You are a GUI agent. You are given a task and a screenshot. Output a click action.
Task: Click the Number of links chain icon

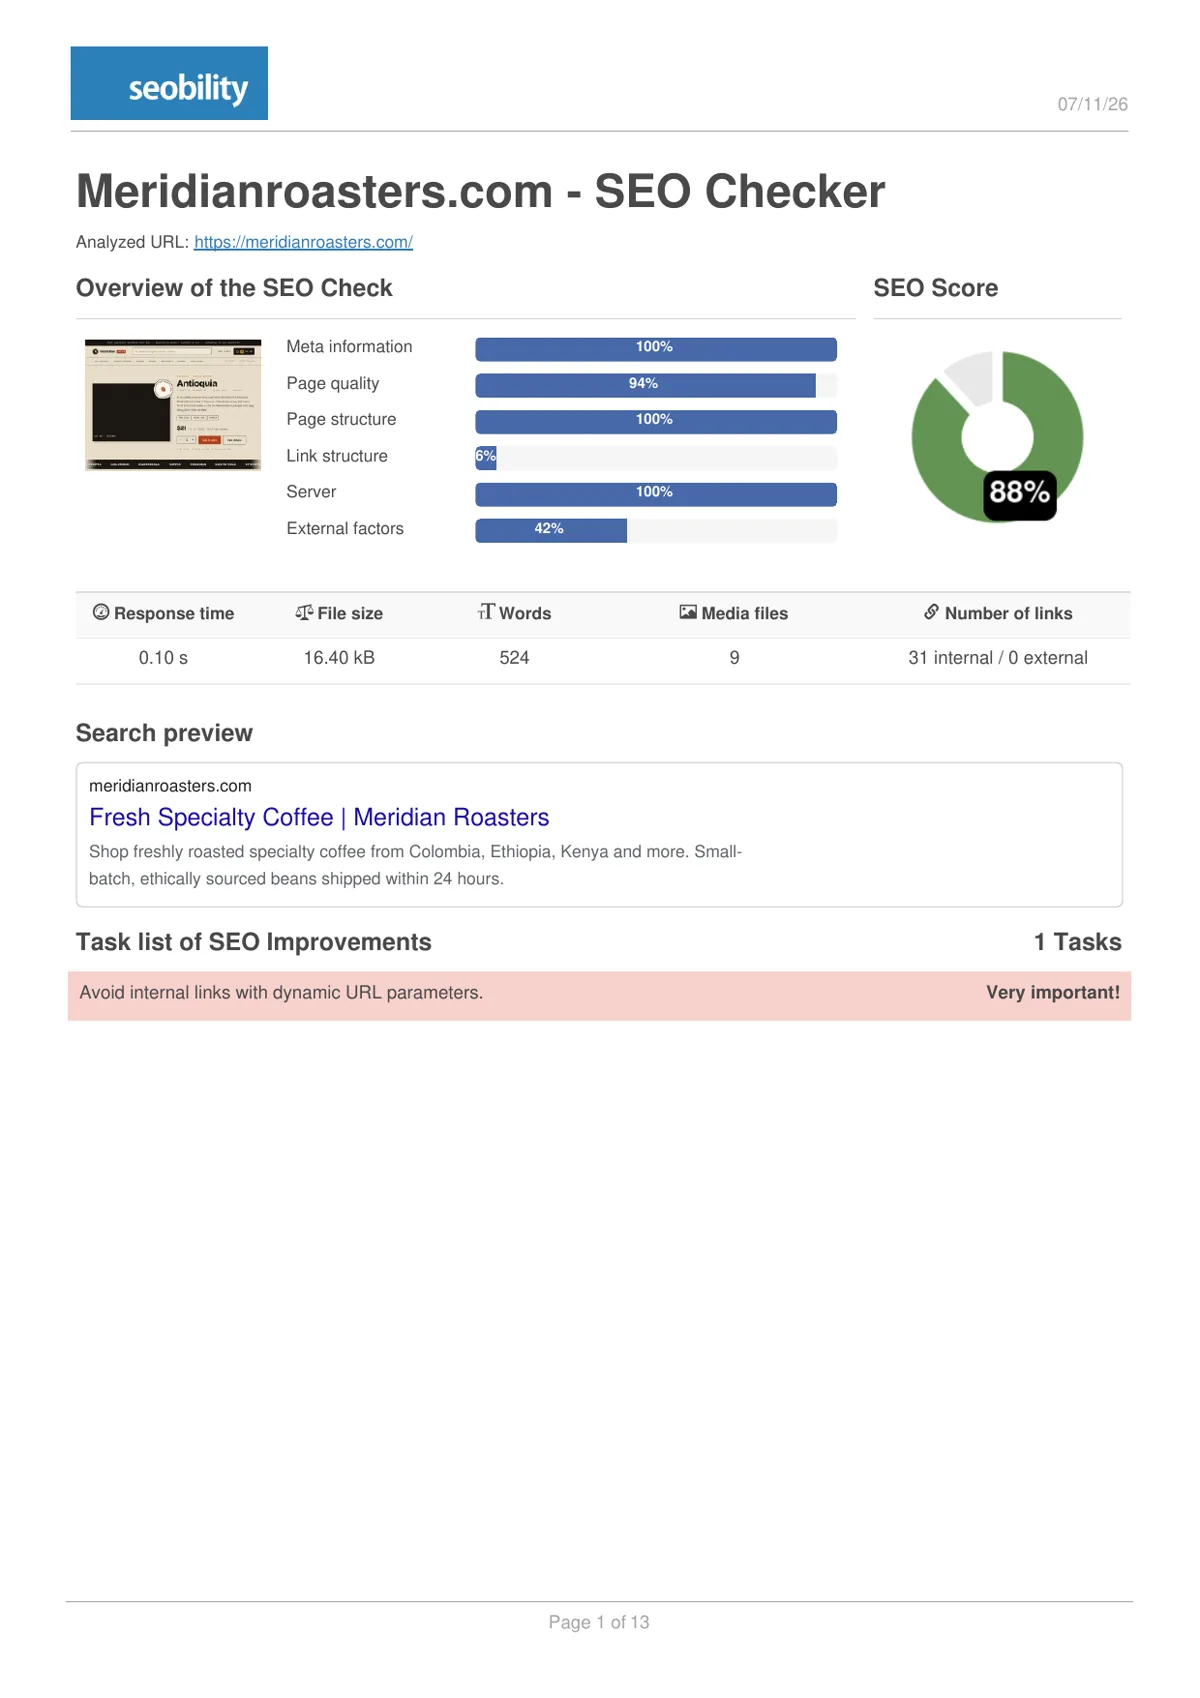pyautogui.click(x=931, y=612)
